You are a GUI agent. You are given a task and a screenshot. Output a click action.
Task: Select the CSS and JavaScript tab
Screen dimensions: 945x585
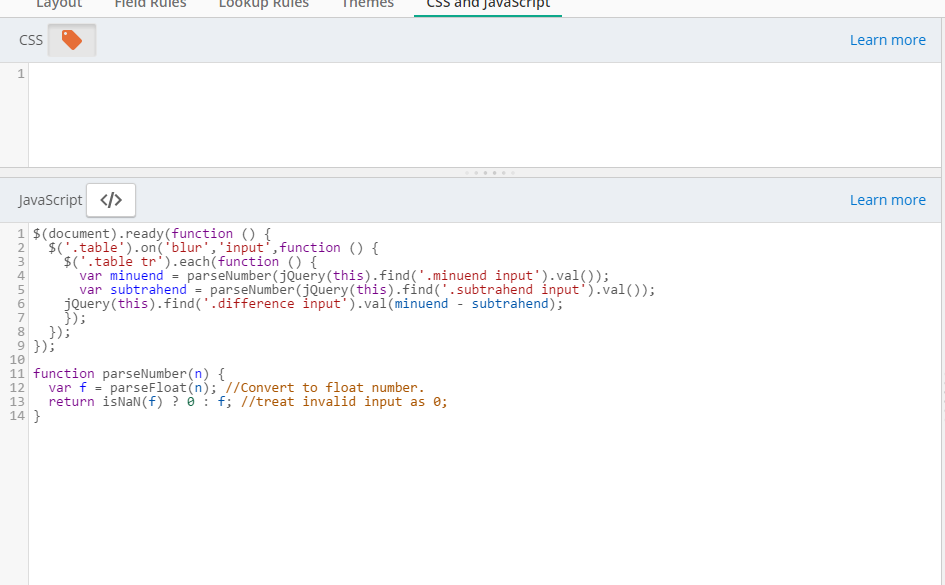(488, 5)
